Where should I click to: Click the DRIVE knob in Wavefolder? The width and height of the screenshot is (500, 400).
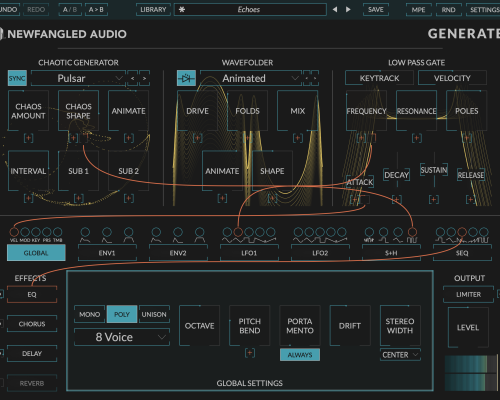pos(197,111)
